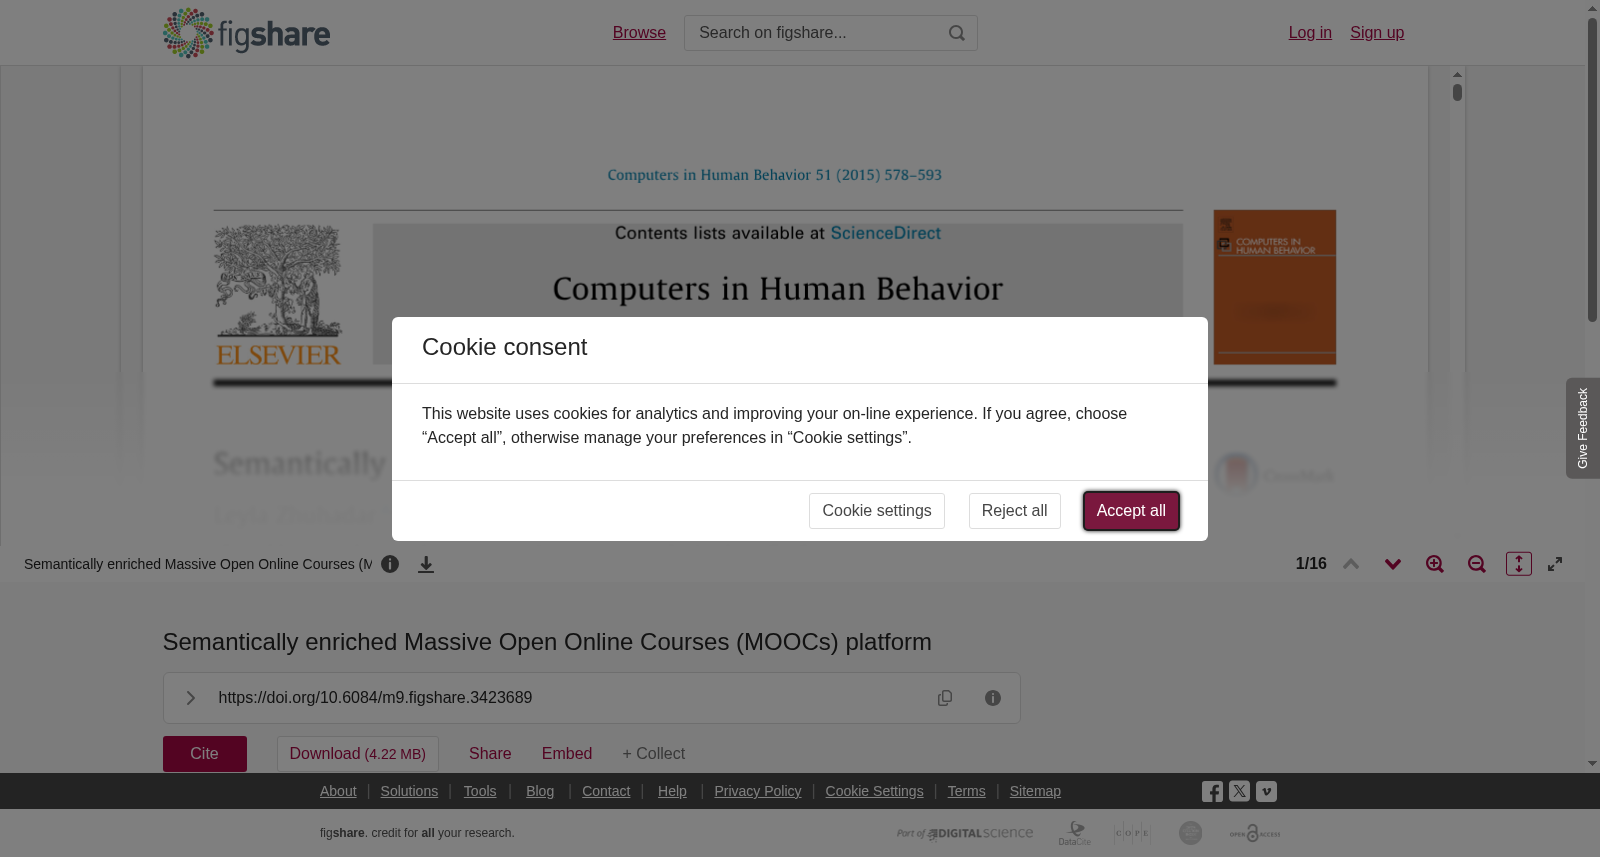Open figshare Facebook page icon
This screenshot has width=1600, height=857.
point(1212,792)
